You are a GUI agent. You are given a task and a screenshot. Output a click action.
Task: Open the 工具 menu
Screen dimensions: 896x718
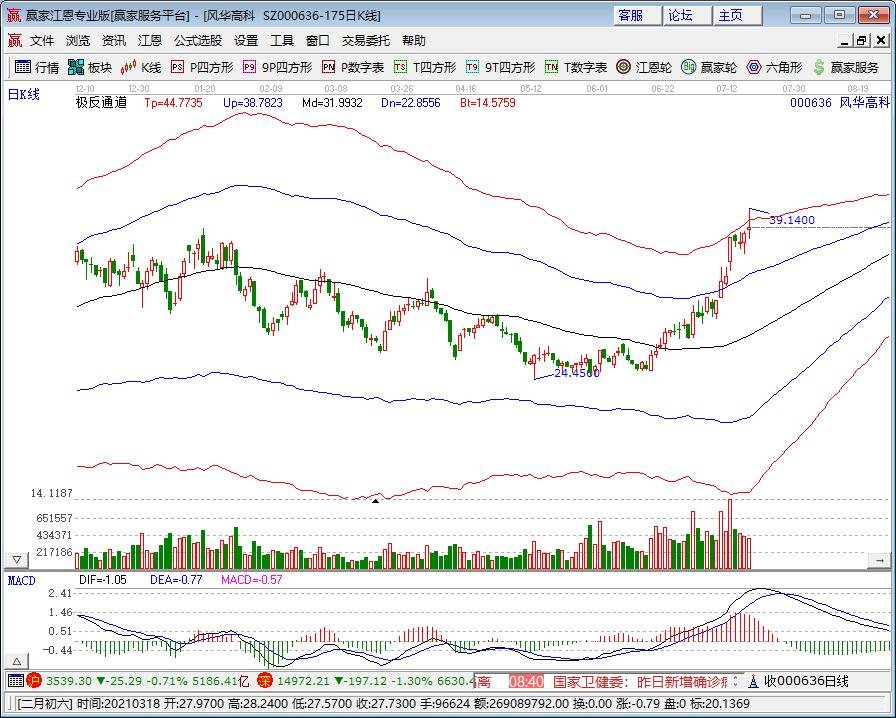coord(282,41)
